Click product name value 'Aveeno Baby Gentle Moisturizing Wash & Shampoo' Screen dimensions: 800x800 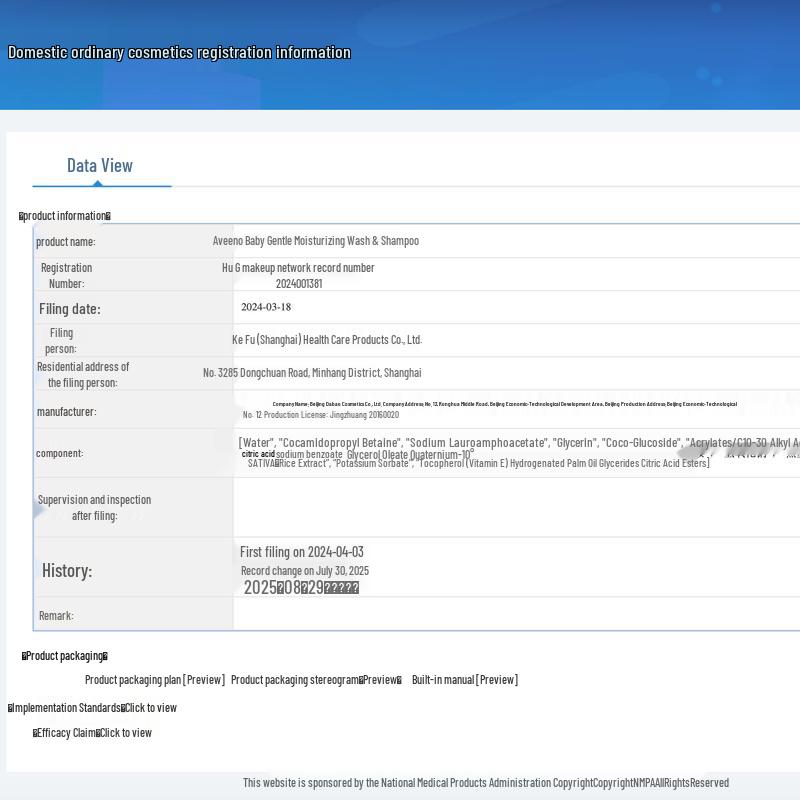316,241
